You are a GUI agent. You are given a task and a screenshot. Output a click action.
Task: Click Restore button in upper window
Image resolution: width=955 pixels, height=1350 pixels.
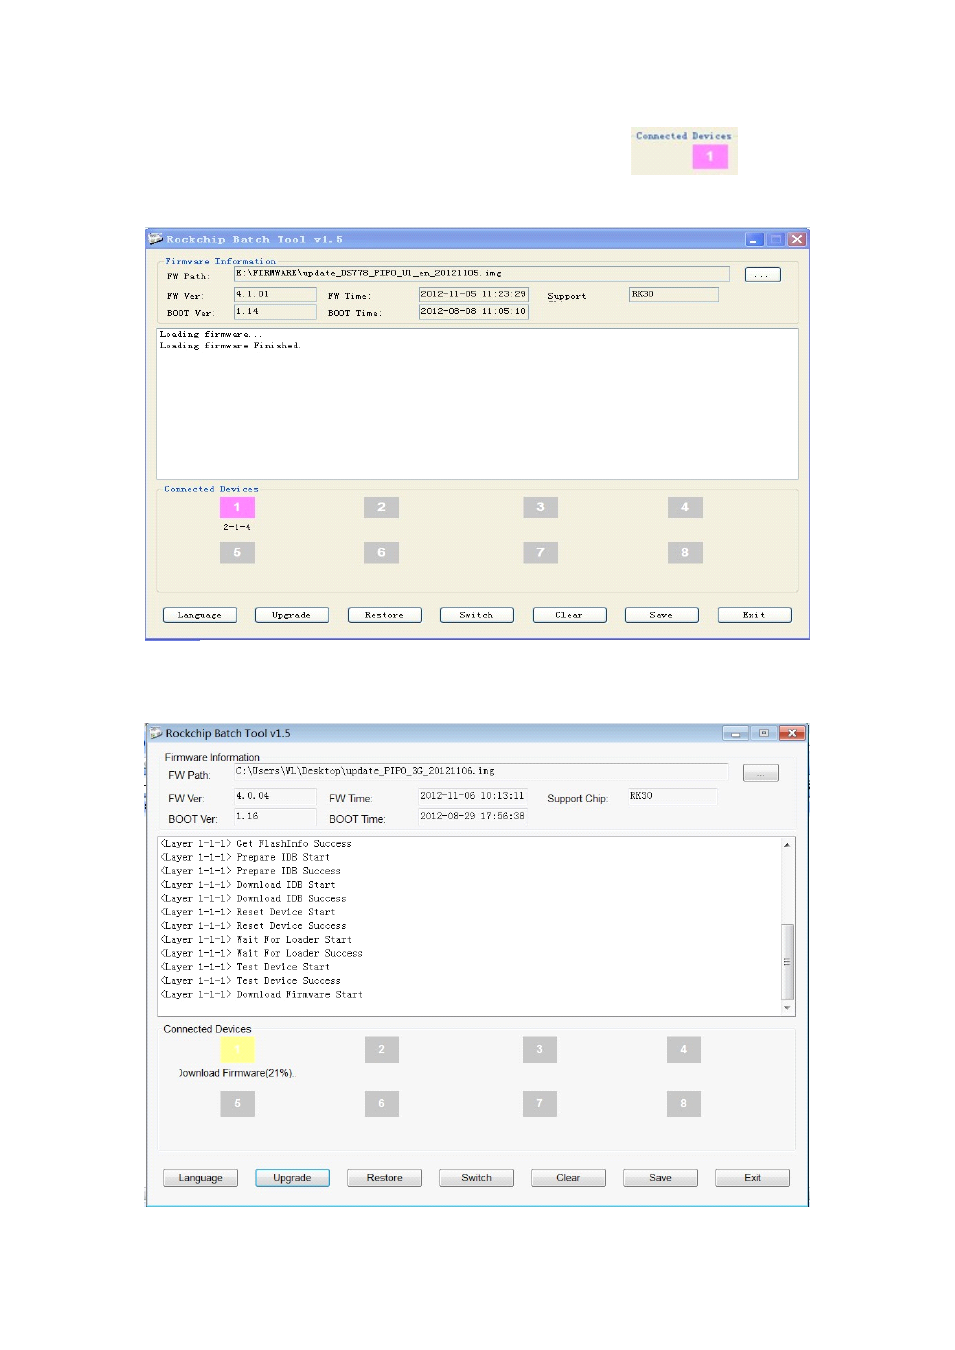click(x=384, y=615)
